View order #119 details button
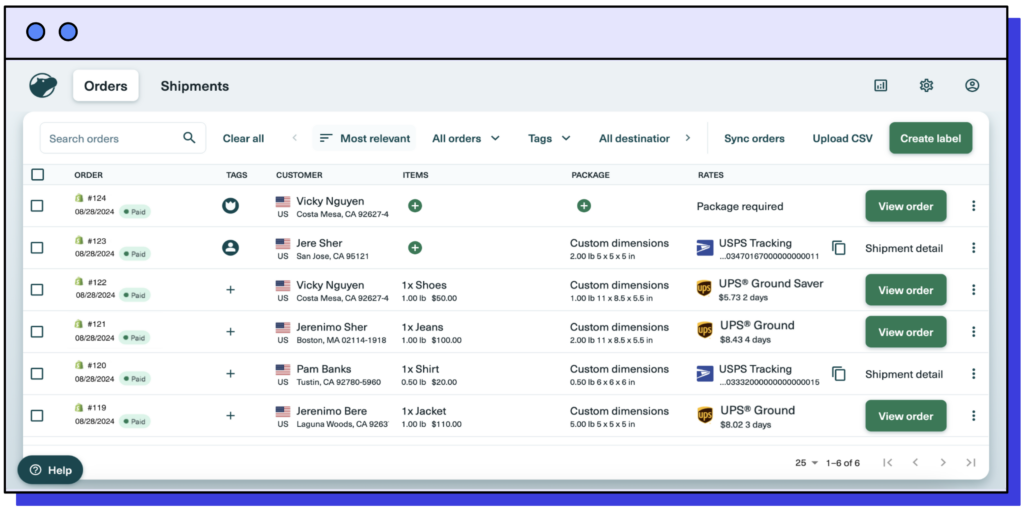1024x510 pixels. point(905,416)
